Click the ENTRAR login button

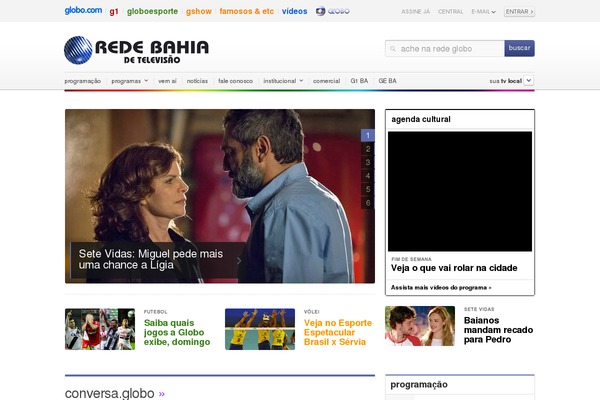pos(519,12)
